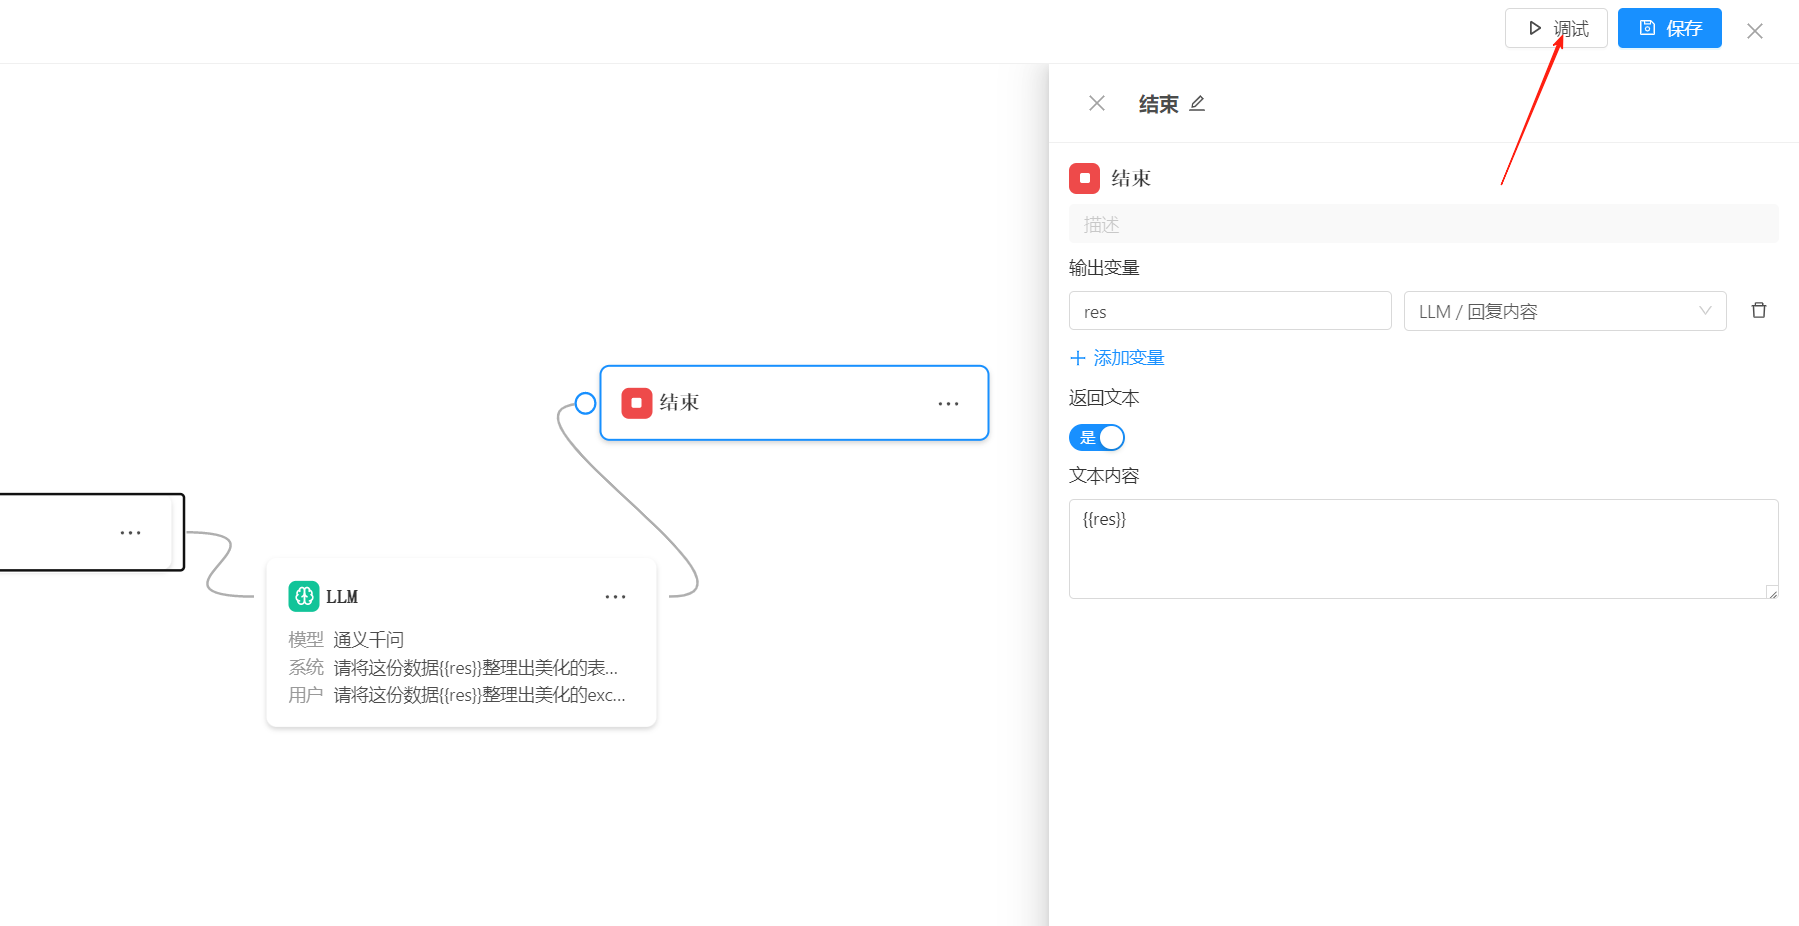Select the LLM node title
The height and width of the screenshot is (926, 1799).
click(342, 597)
